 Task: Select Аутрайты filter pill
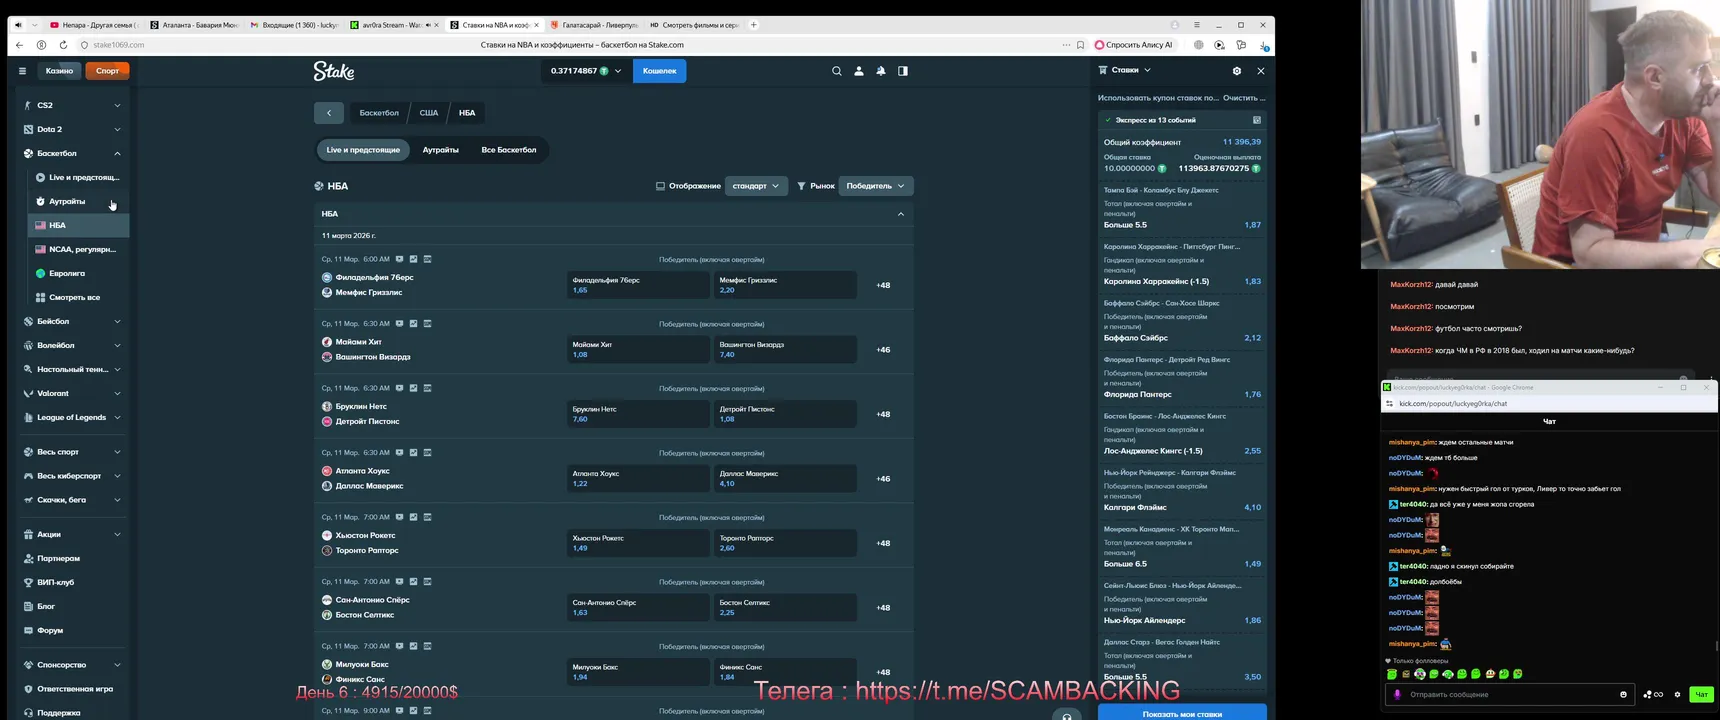point(440,150)
